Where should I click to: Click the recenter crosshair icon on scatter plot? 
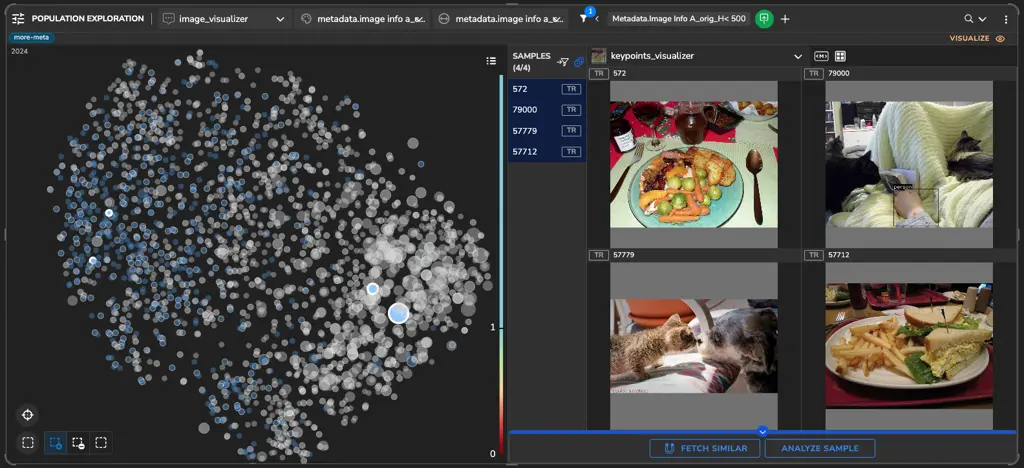click(x=28, y=415)
